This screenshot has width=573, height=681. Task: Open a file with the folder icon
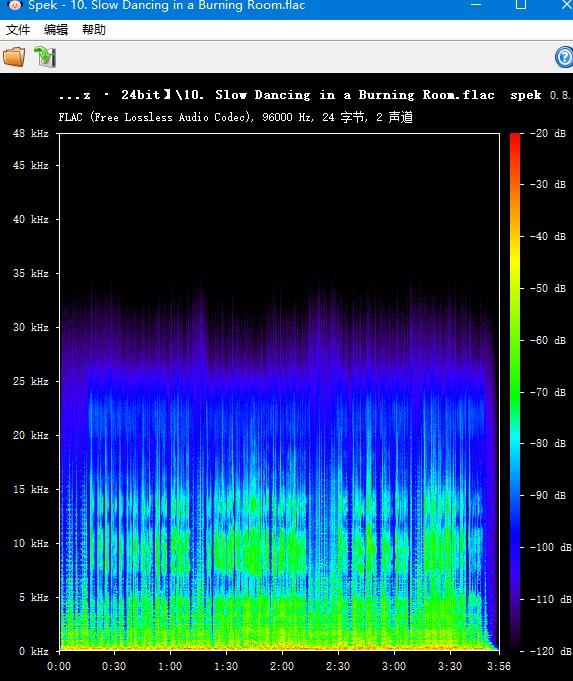click(x=14, y=57)
